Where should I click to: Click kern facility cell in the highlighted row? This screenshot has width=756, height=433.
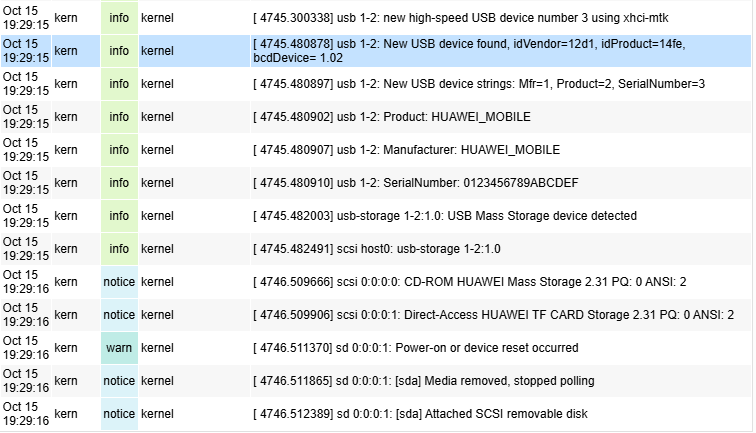[x=65, y=51]
